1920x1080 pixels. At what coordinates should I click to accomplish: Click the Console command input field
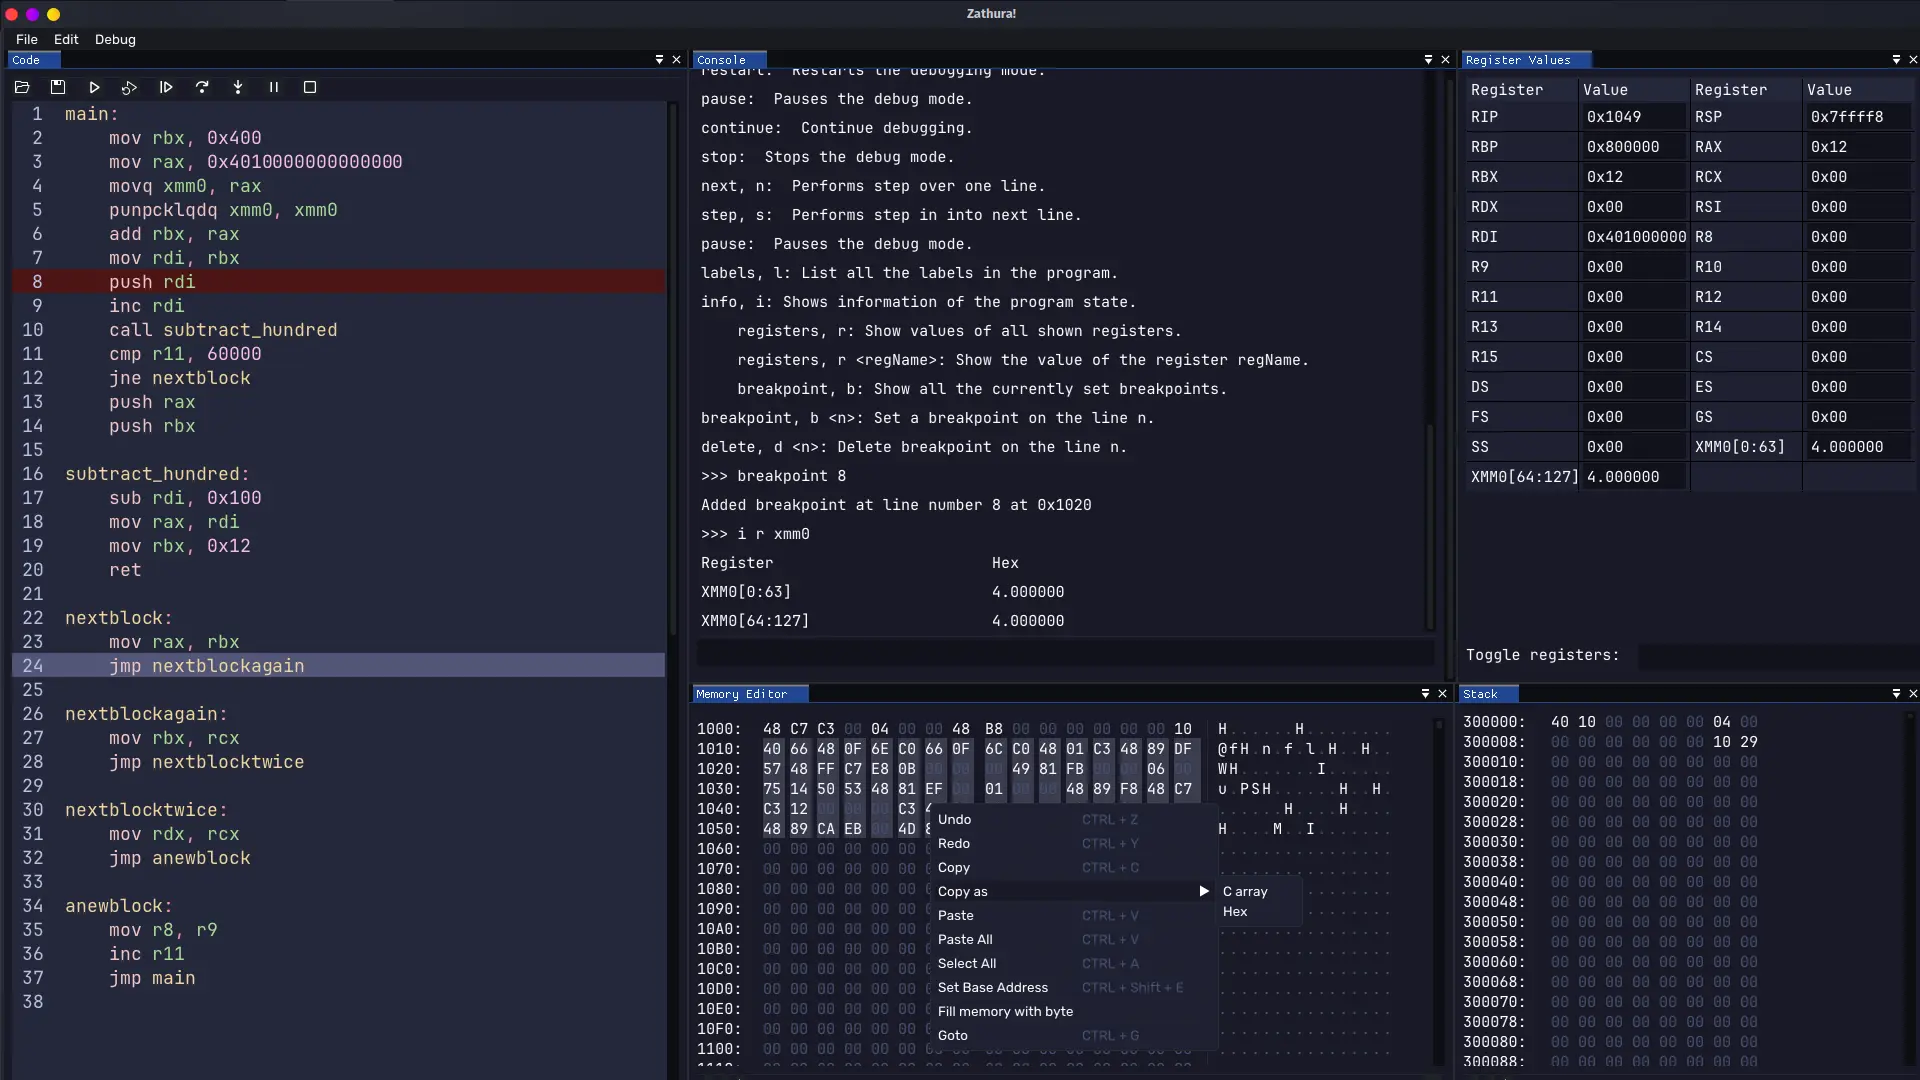(1065, 654)
